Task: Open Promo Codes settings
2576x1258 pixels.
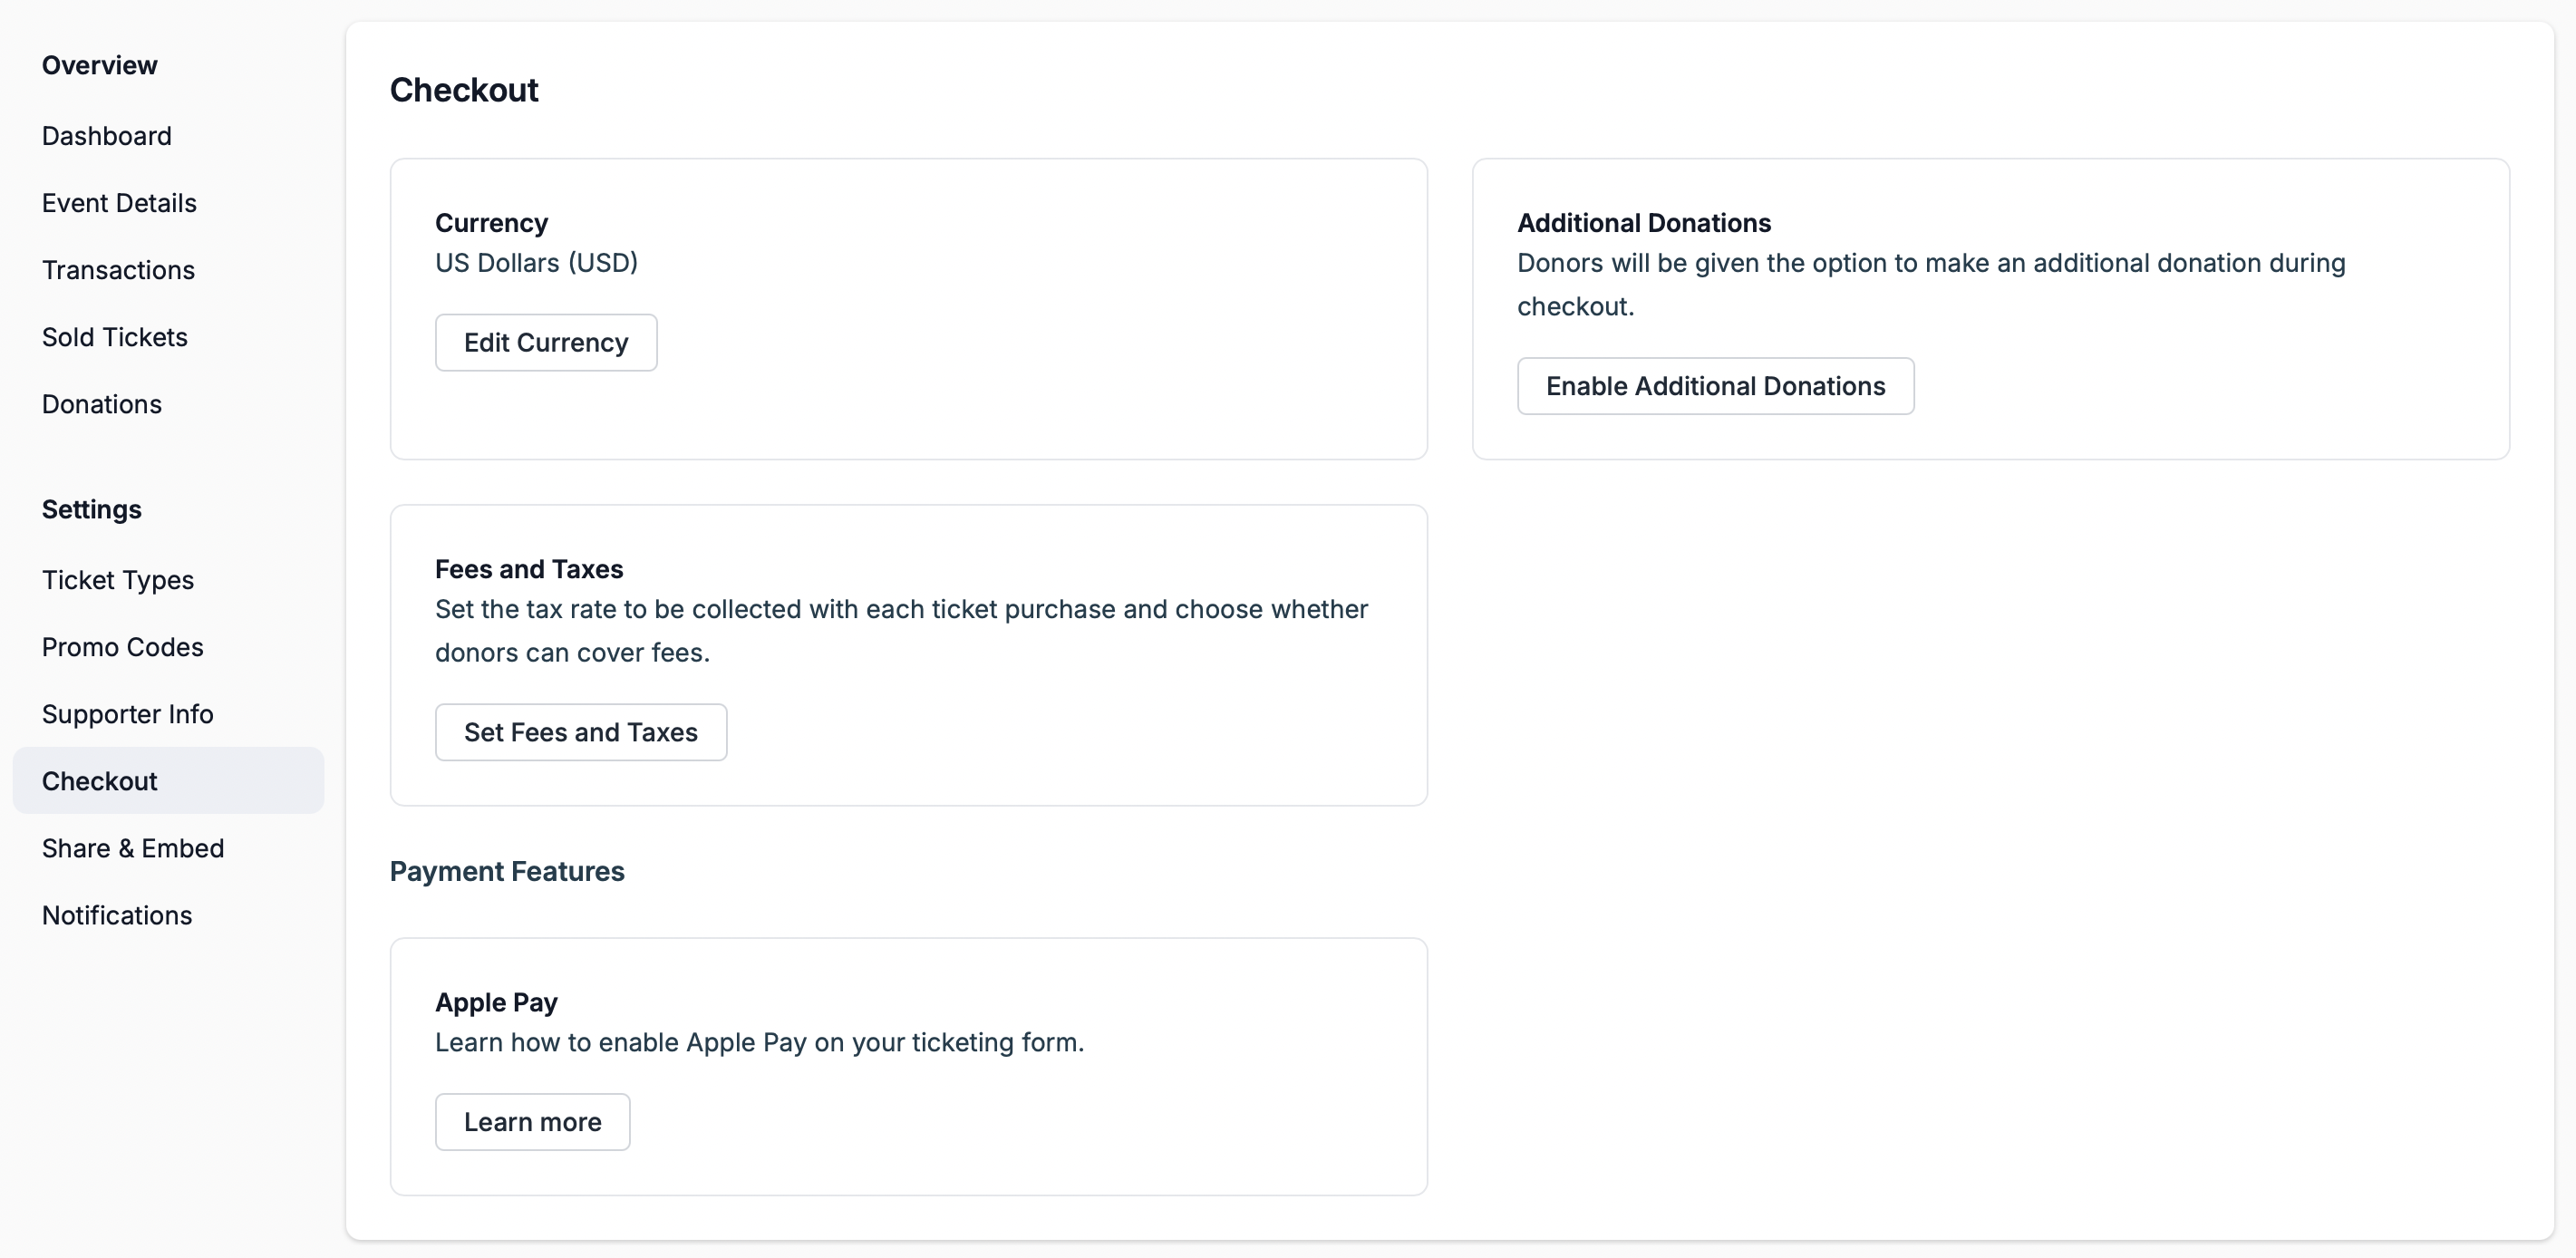Action: click(x=122, y=646)
